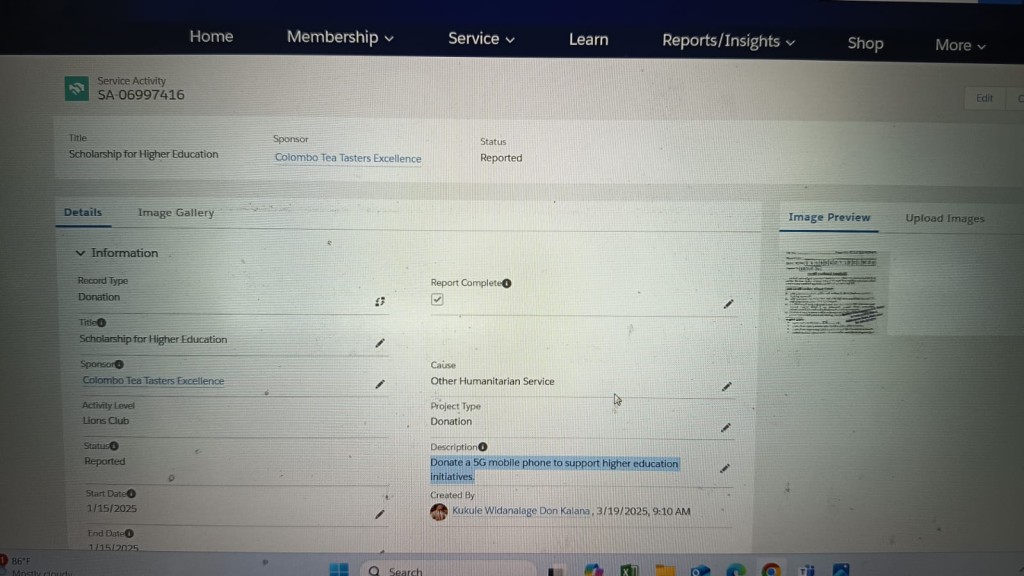The height and width of the screenshot is (576, 1024).
Task: Edit the Cause field pencil icon
Action: click(x=726, y=387)
